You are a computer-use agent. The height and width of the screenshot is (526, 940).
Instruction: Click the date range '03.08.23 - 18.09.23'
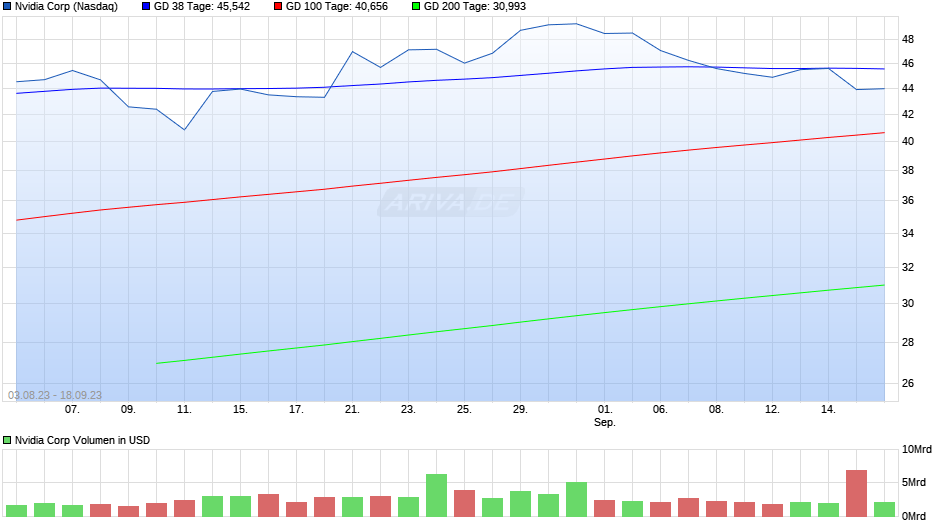point(55,395)
